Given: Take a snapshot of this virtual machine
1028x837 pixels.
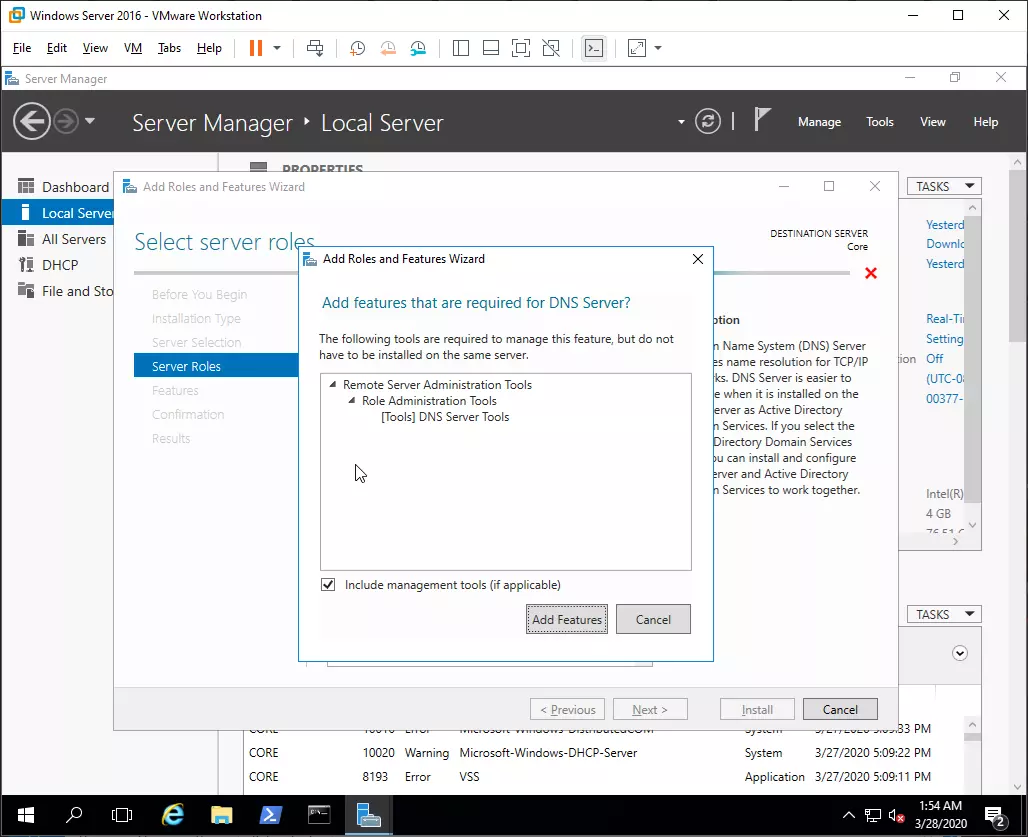Looking at the screenshot, I should 357,48.
